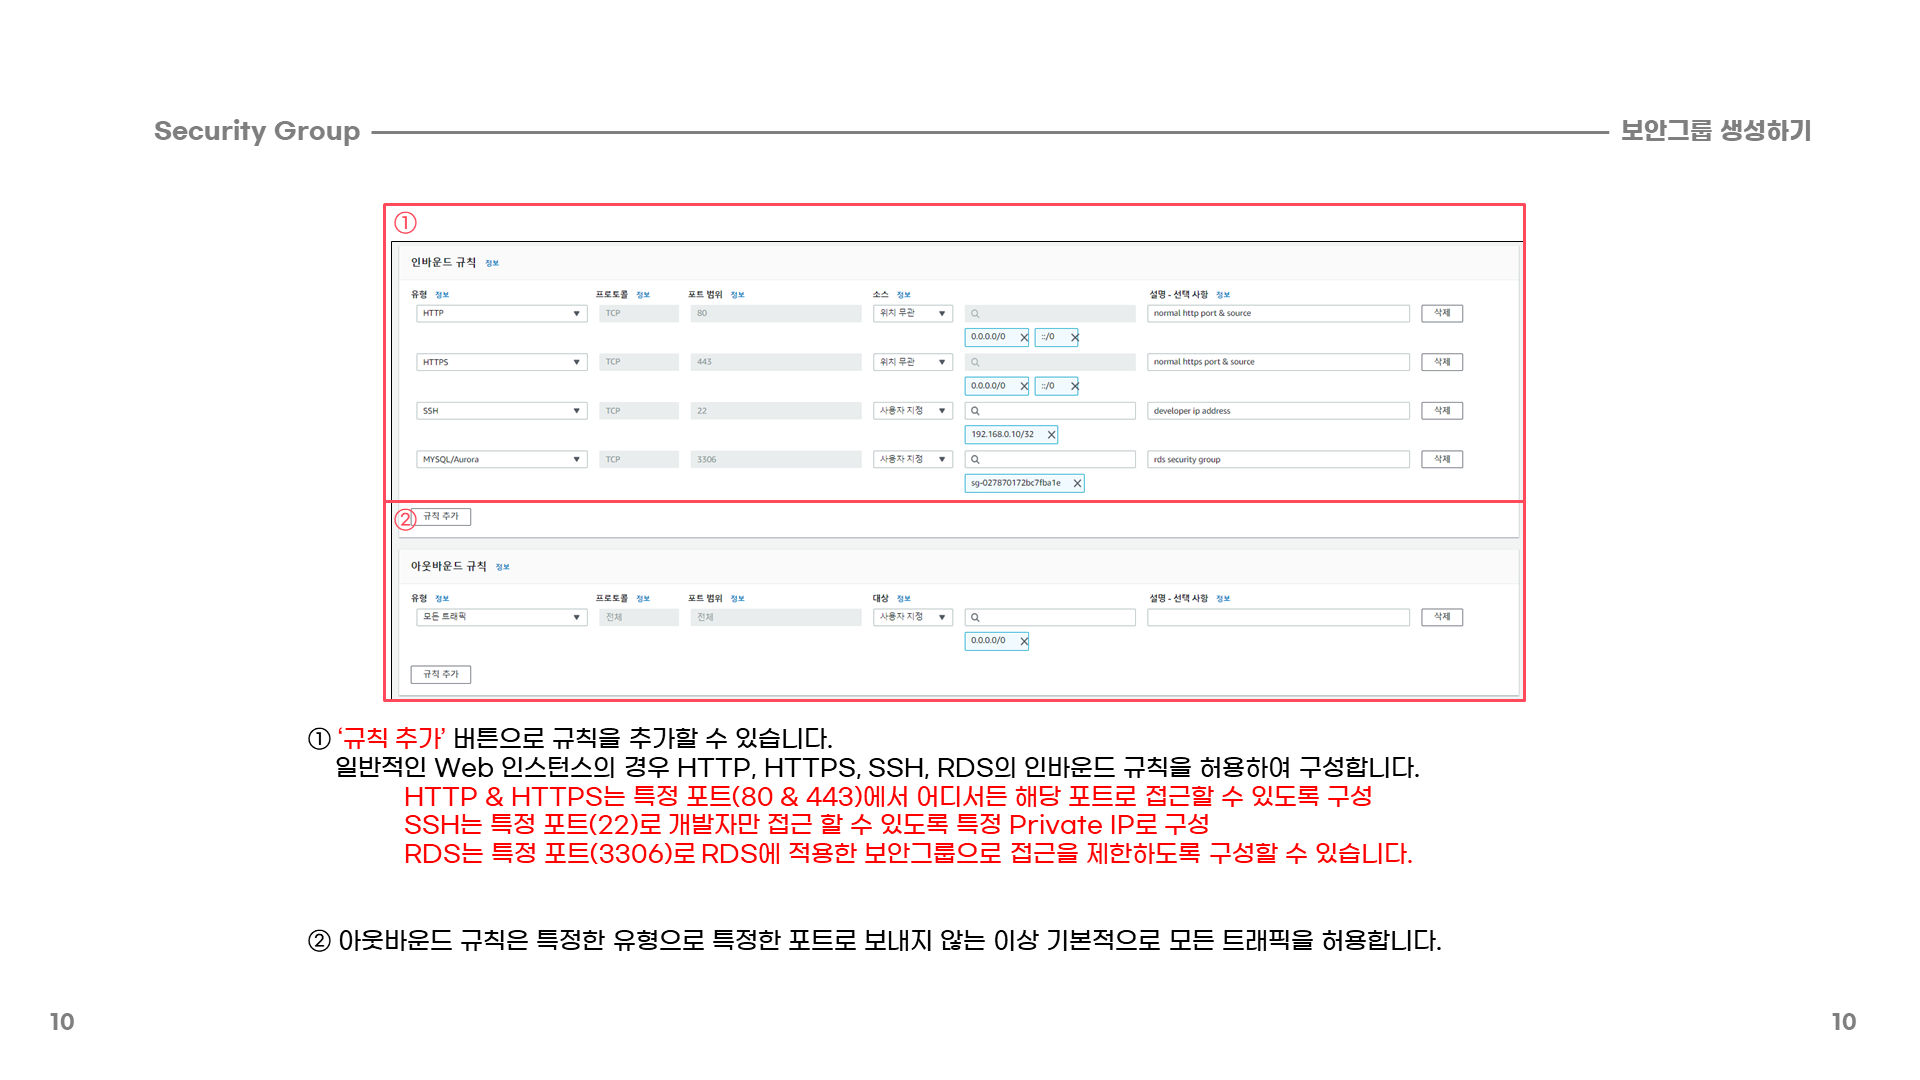1920x1080 pixels.
Task: Open outbound 프로토콜 정보 link
Action: point(643,599)
